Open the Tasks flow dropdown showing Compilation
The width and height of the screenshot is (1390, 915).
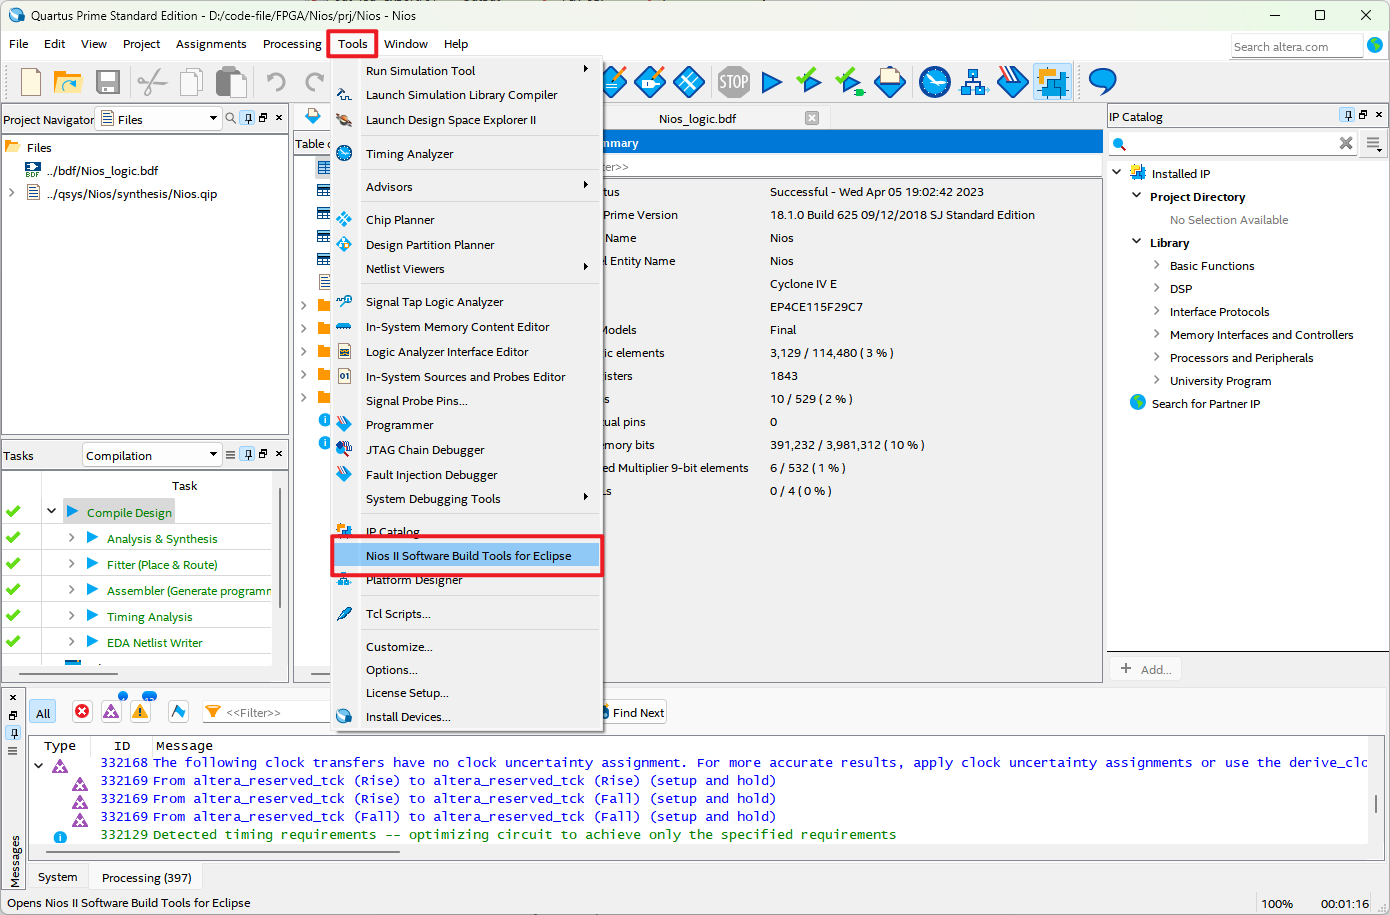pyautogui.click(x=213, y=454)
